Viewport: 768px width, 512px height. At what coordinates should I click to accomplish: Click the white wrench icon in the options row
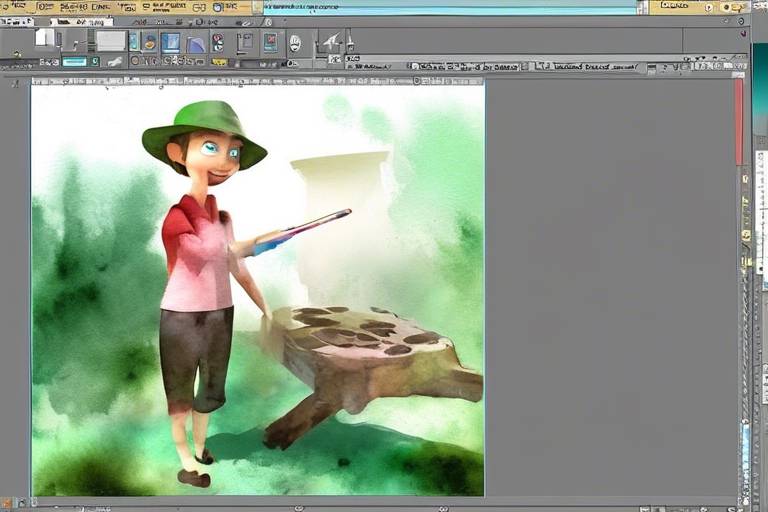[115, 62]
